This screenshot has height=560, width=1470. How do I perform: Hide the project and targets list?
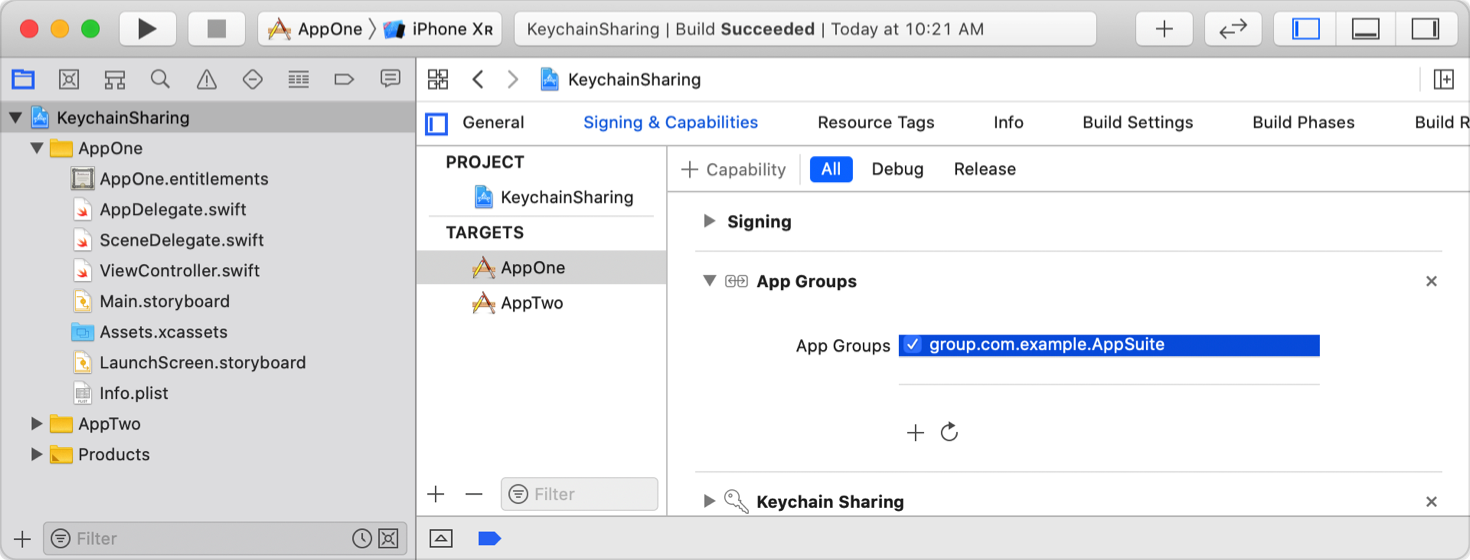coord(436,123)
